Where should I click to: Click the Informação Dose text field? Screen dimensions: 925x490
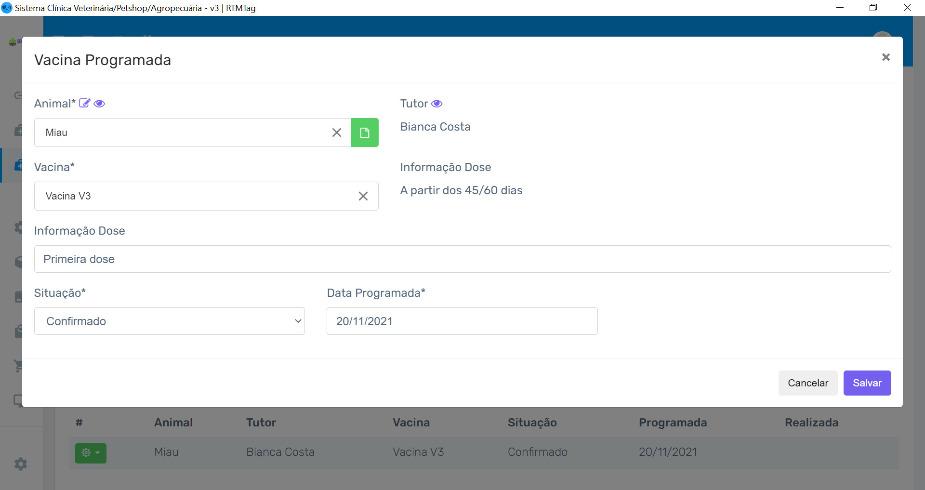click(x=462, y=259)
